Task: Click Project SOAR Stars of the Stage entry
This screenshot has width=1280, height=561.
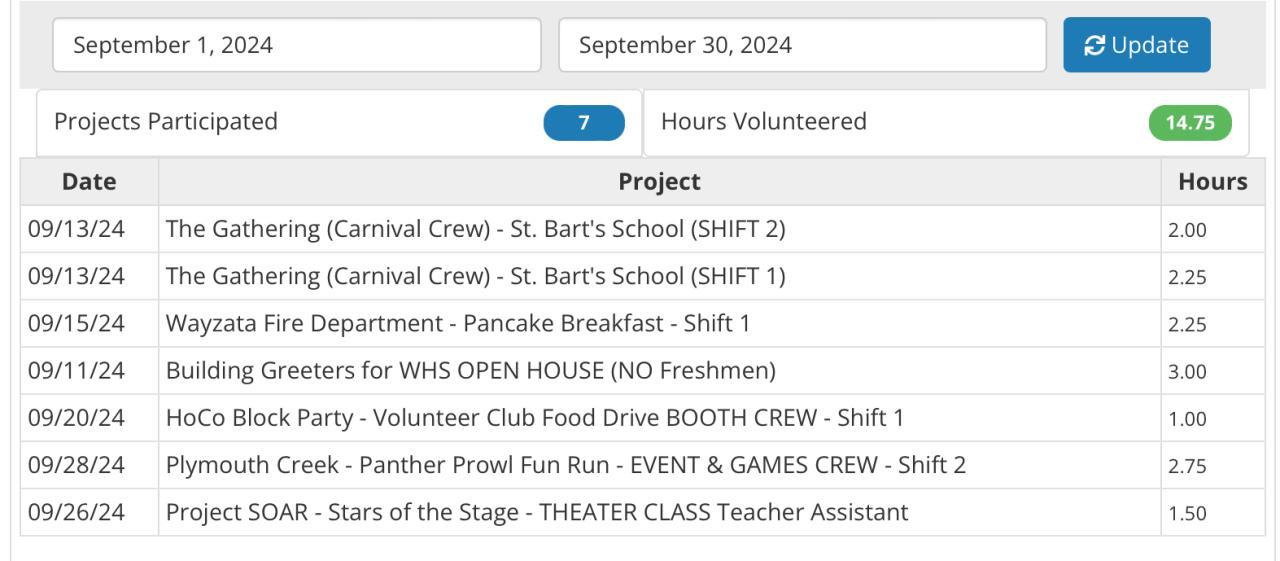Action: click(537, 513)
